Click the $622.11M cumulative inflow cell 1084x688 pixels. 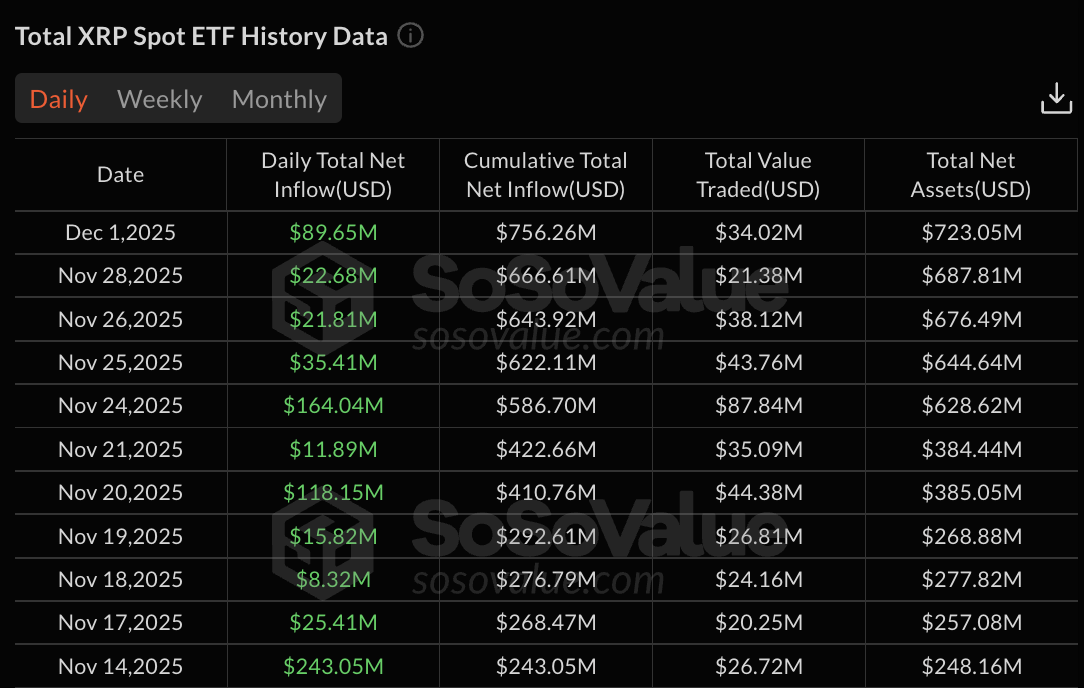pos(545,362)
